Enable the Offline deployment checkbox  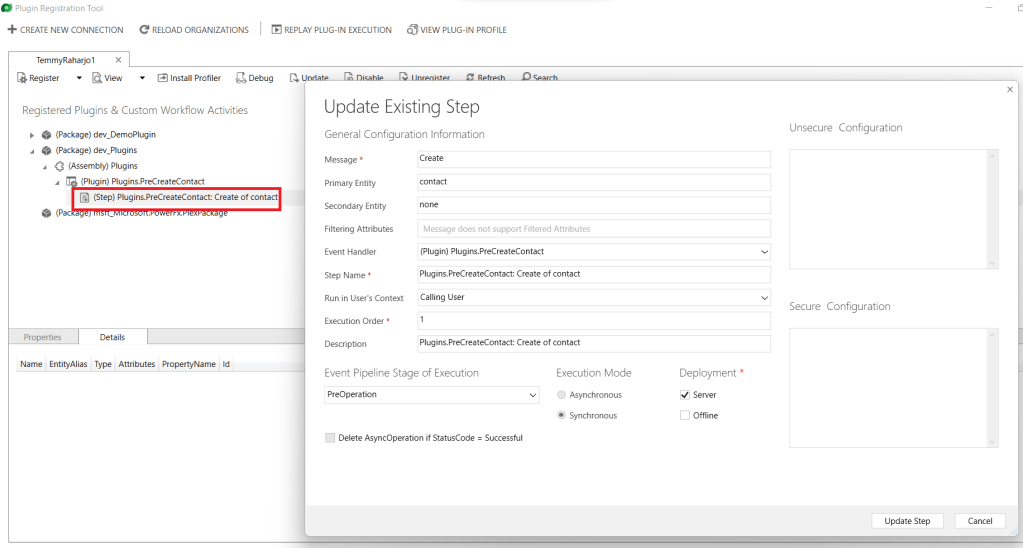click(684, 415)
